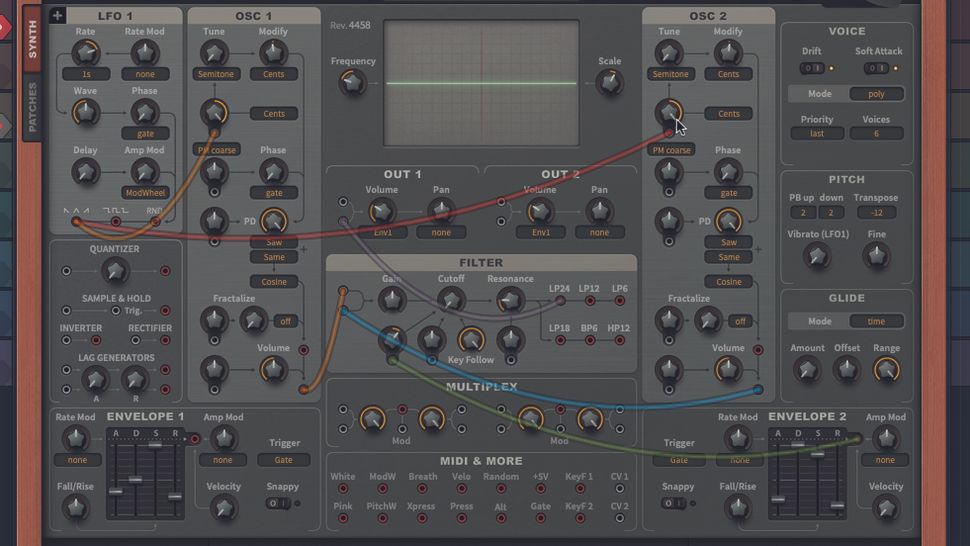Click the LFO 1 Rate Mod knob
This screenshot has height=546, width=970.
coord(145,53)
